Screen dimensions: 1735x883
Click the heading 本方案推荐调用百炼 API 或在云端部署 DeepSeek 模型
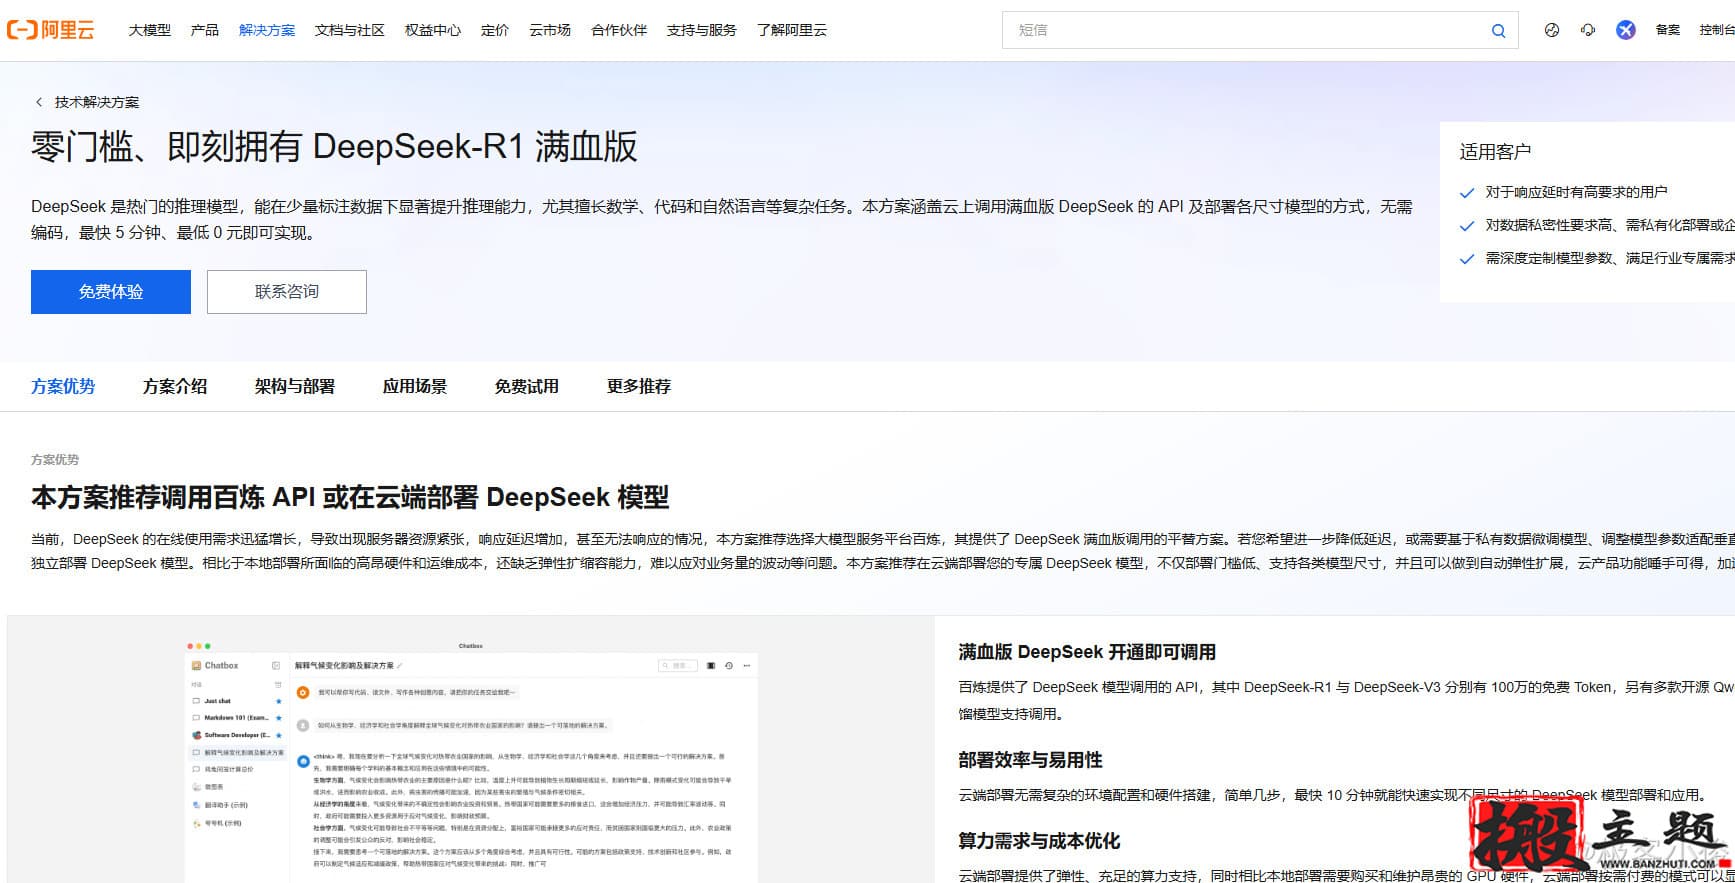350,497
